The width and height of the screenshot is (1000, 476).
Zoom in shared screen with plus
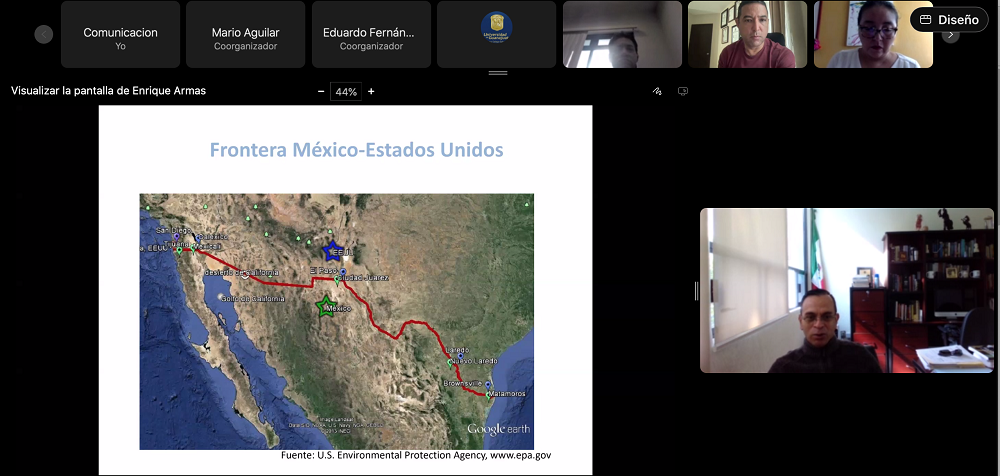(x=371, y=91)
